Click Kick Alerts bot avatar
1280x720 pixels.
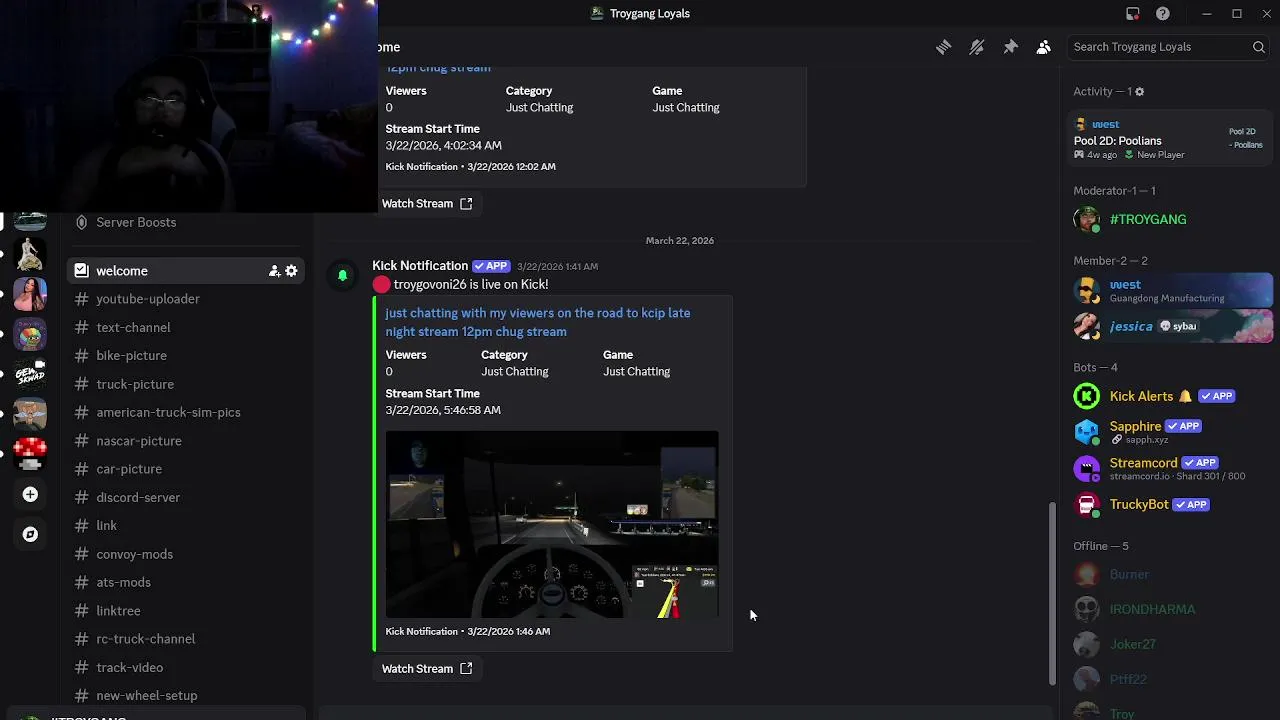tap(1087, 396)
